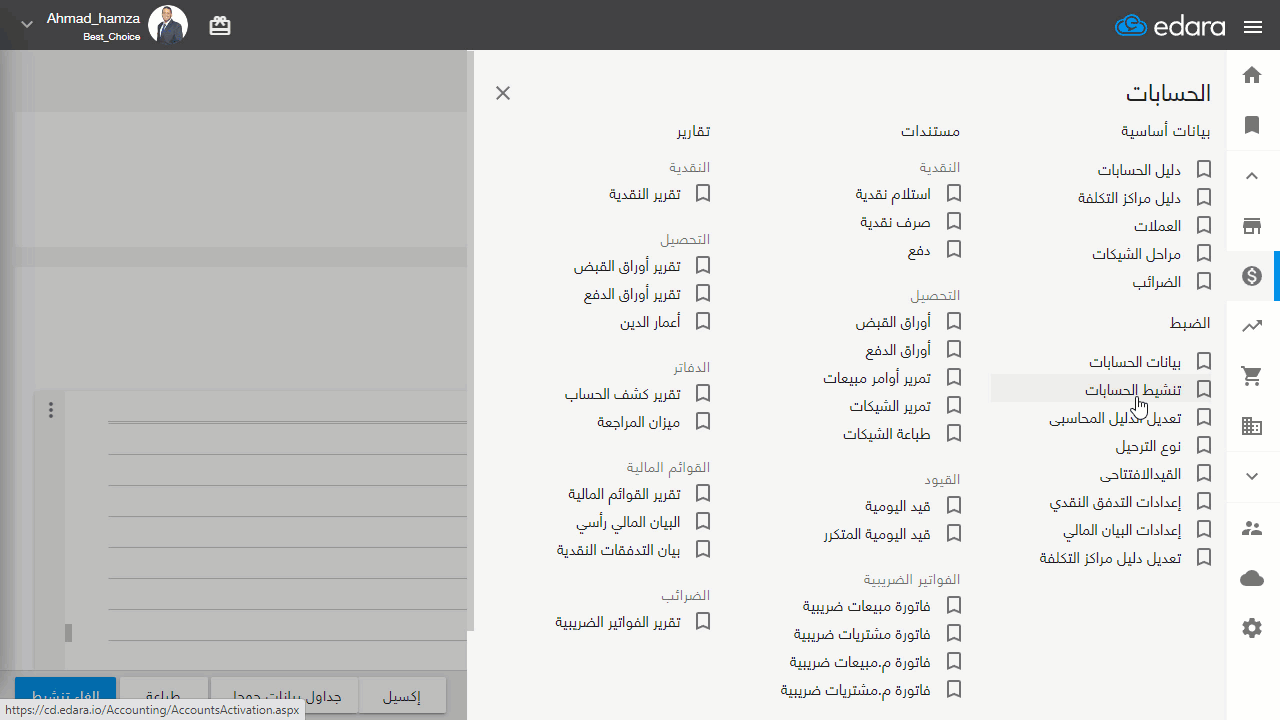The image size is (1280, 720).
Task: Open بيانات الحسابات menu item
Action: pyautogui.click(x=1135, y=362)
